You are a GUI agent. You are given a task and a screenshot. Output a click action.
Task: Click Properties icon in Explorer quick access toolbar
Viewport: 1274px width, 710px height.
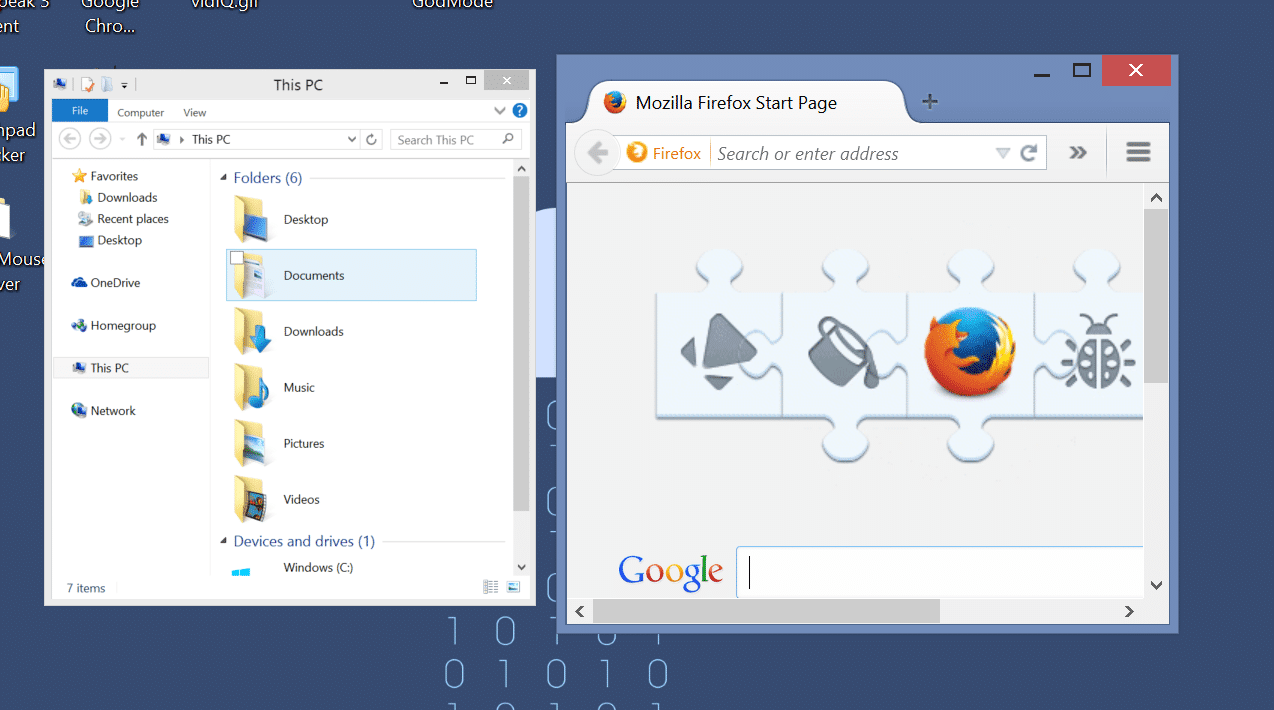point(88,85)
